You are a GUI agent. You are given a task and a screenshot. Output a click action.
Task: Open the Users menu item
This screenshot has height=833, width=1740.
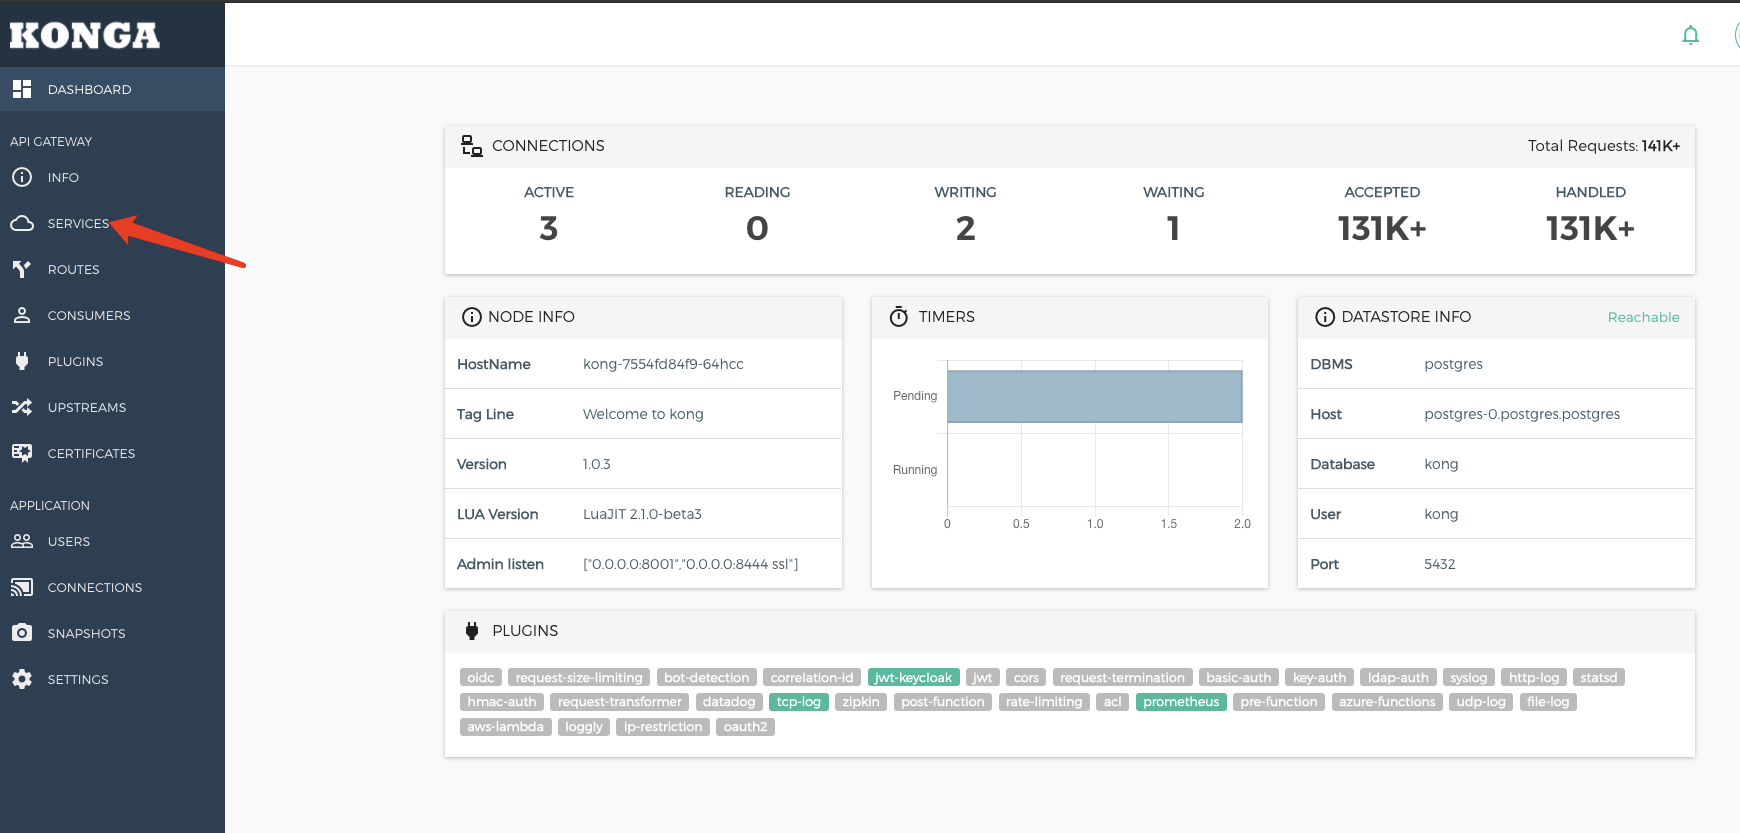[x=68, y=541]
